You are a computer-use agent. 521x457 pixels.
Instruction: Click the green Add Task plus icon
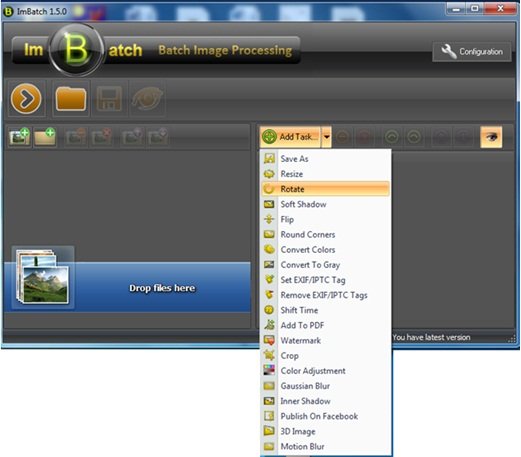[x=269, y=137]
